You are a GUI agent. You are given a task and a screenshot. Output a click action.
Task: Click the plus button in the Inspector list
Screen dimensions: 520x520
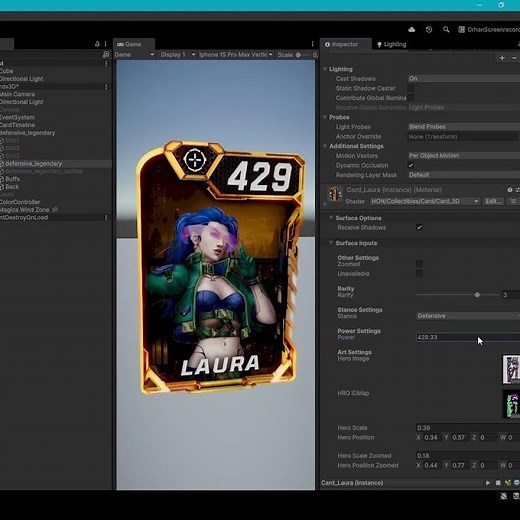click(x=502, y=58)
